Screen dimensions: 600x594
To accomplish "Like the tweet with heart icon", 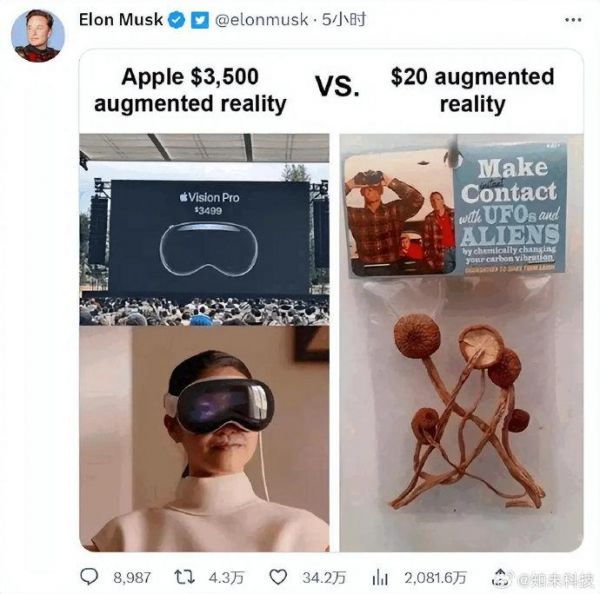I will pos(278,577).
